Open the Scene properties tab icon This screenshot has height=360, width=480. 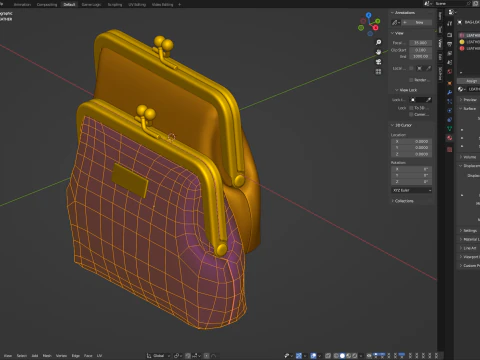[449, 62]
